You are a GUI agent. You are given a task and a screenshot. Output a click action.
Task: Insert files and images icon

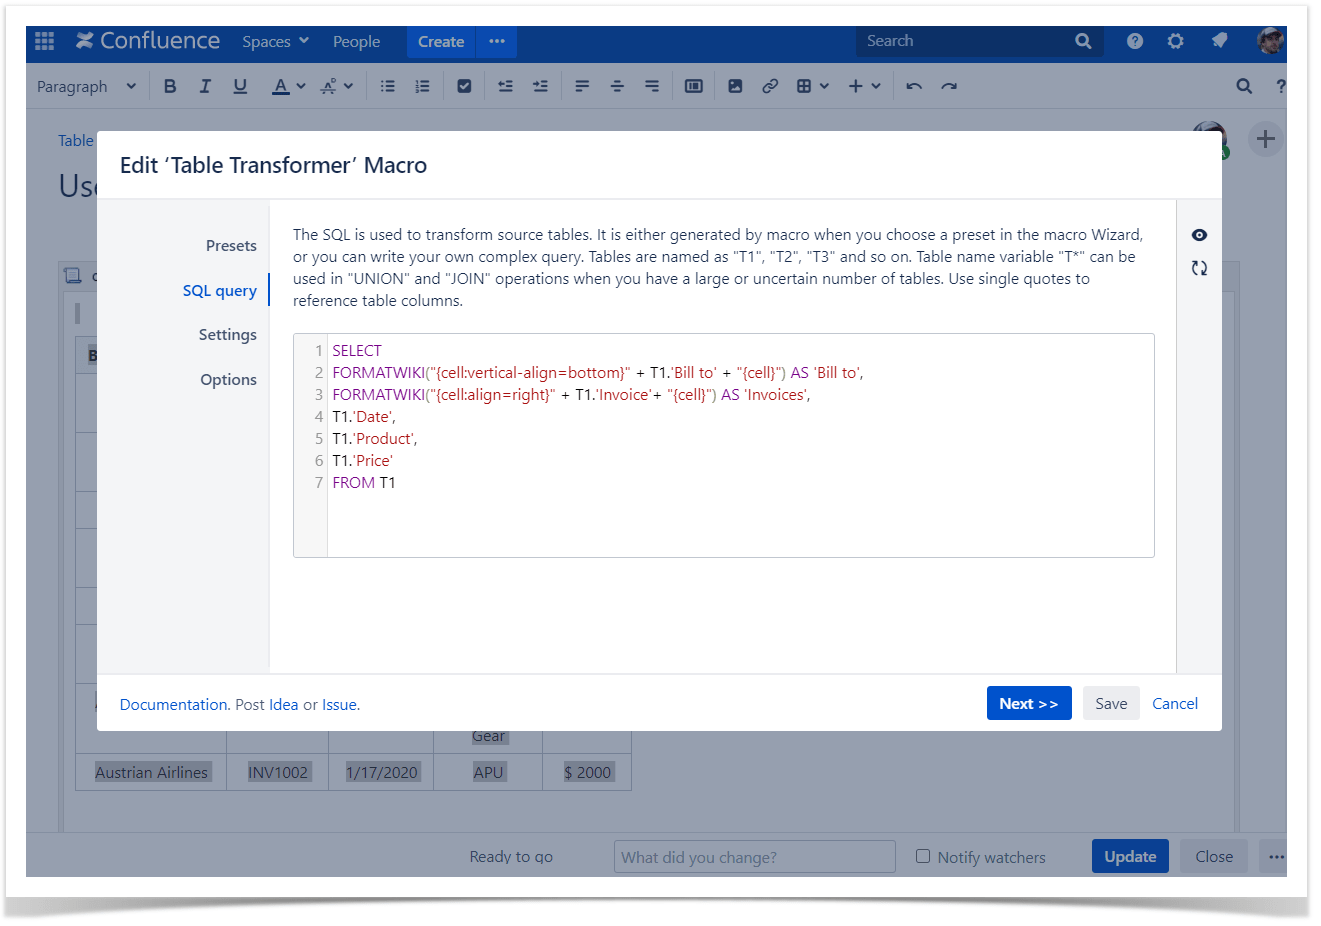735,86
